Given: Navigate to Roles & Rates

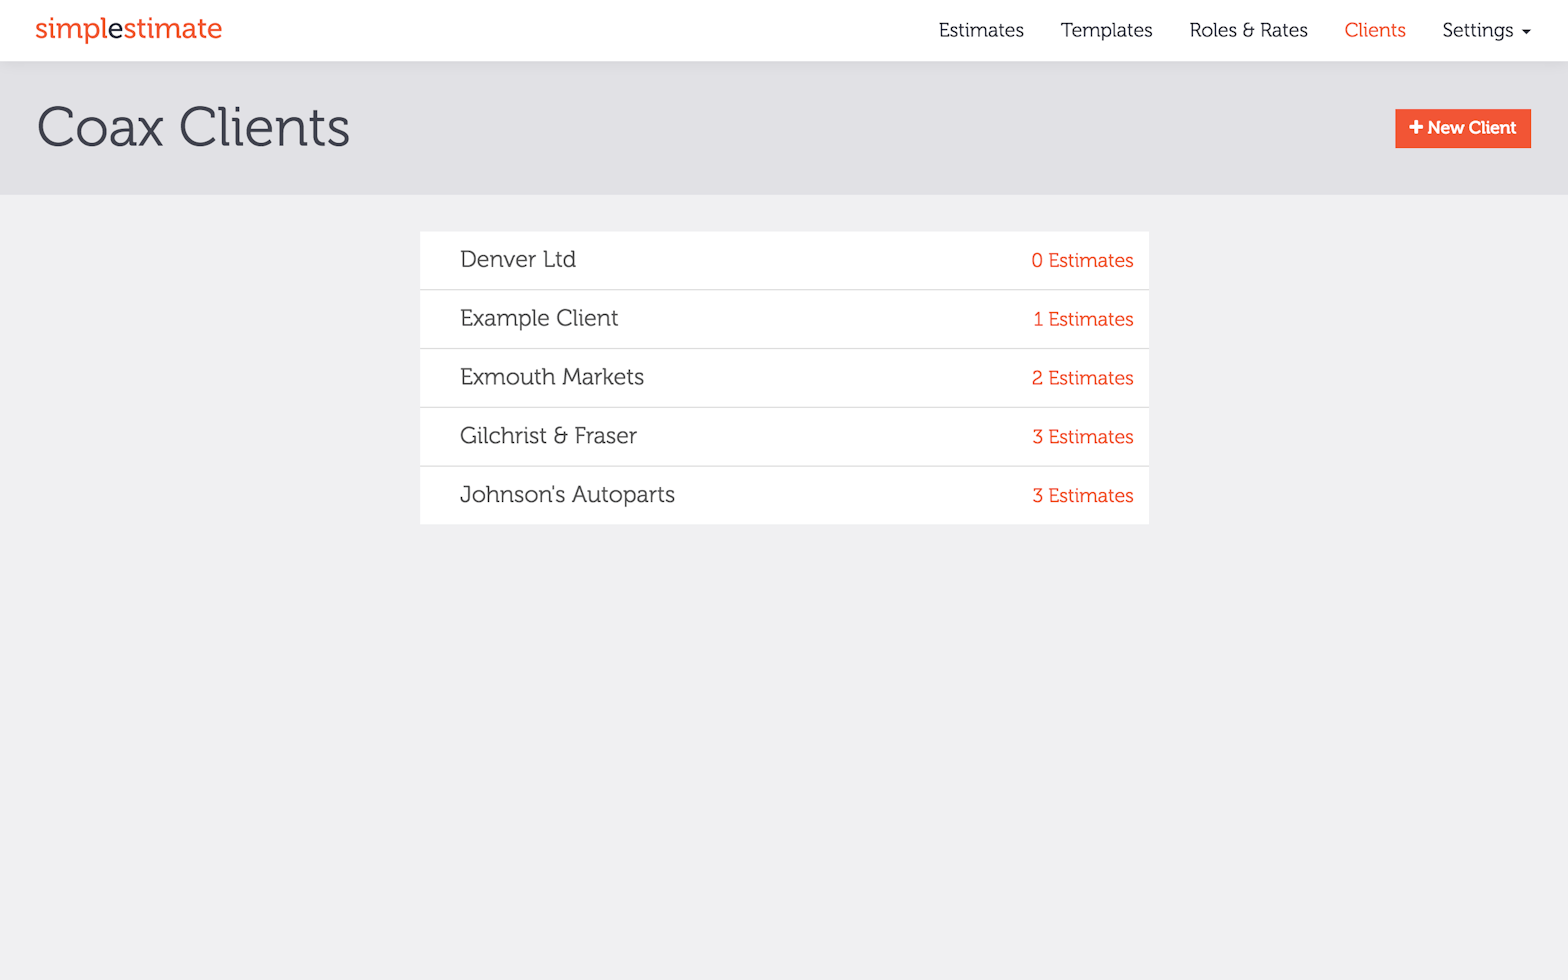Looking at the screenshot, I should coord(1248,30).
